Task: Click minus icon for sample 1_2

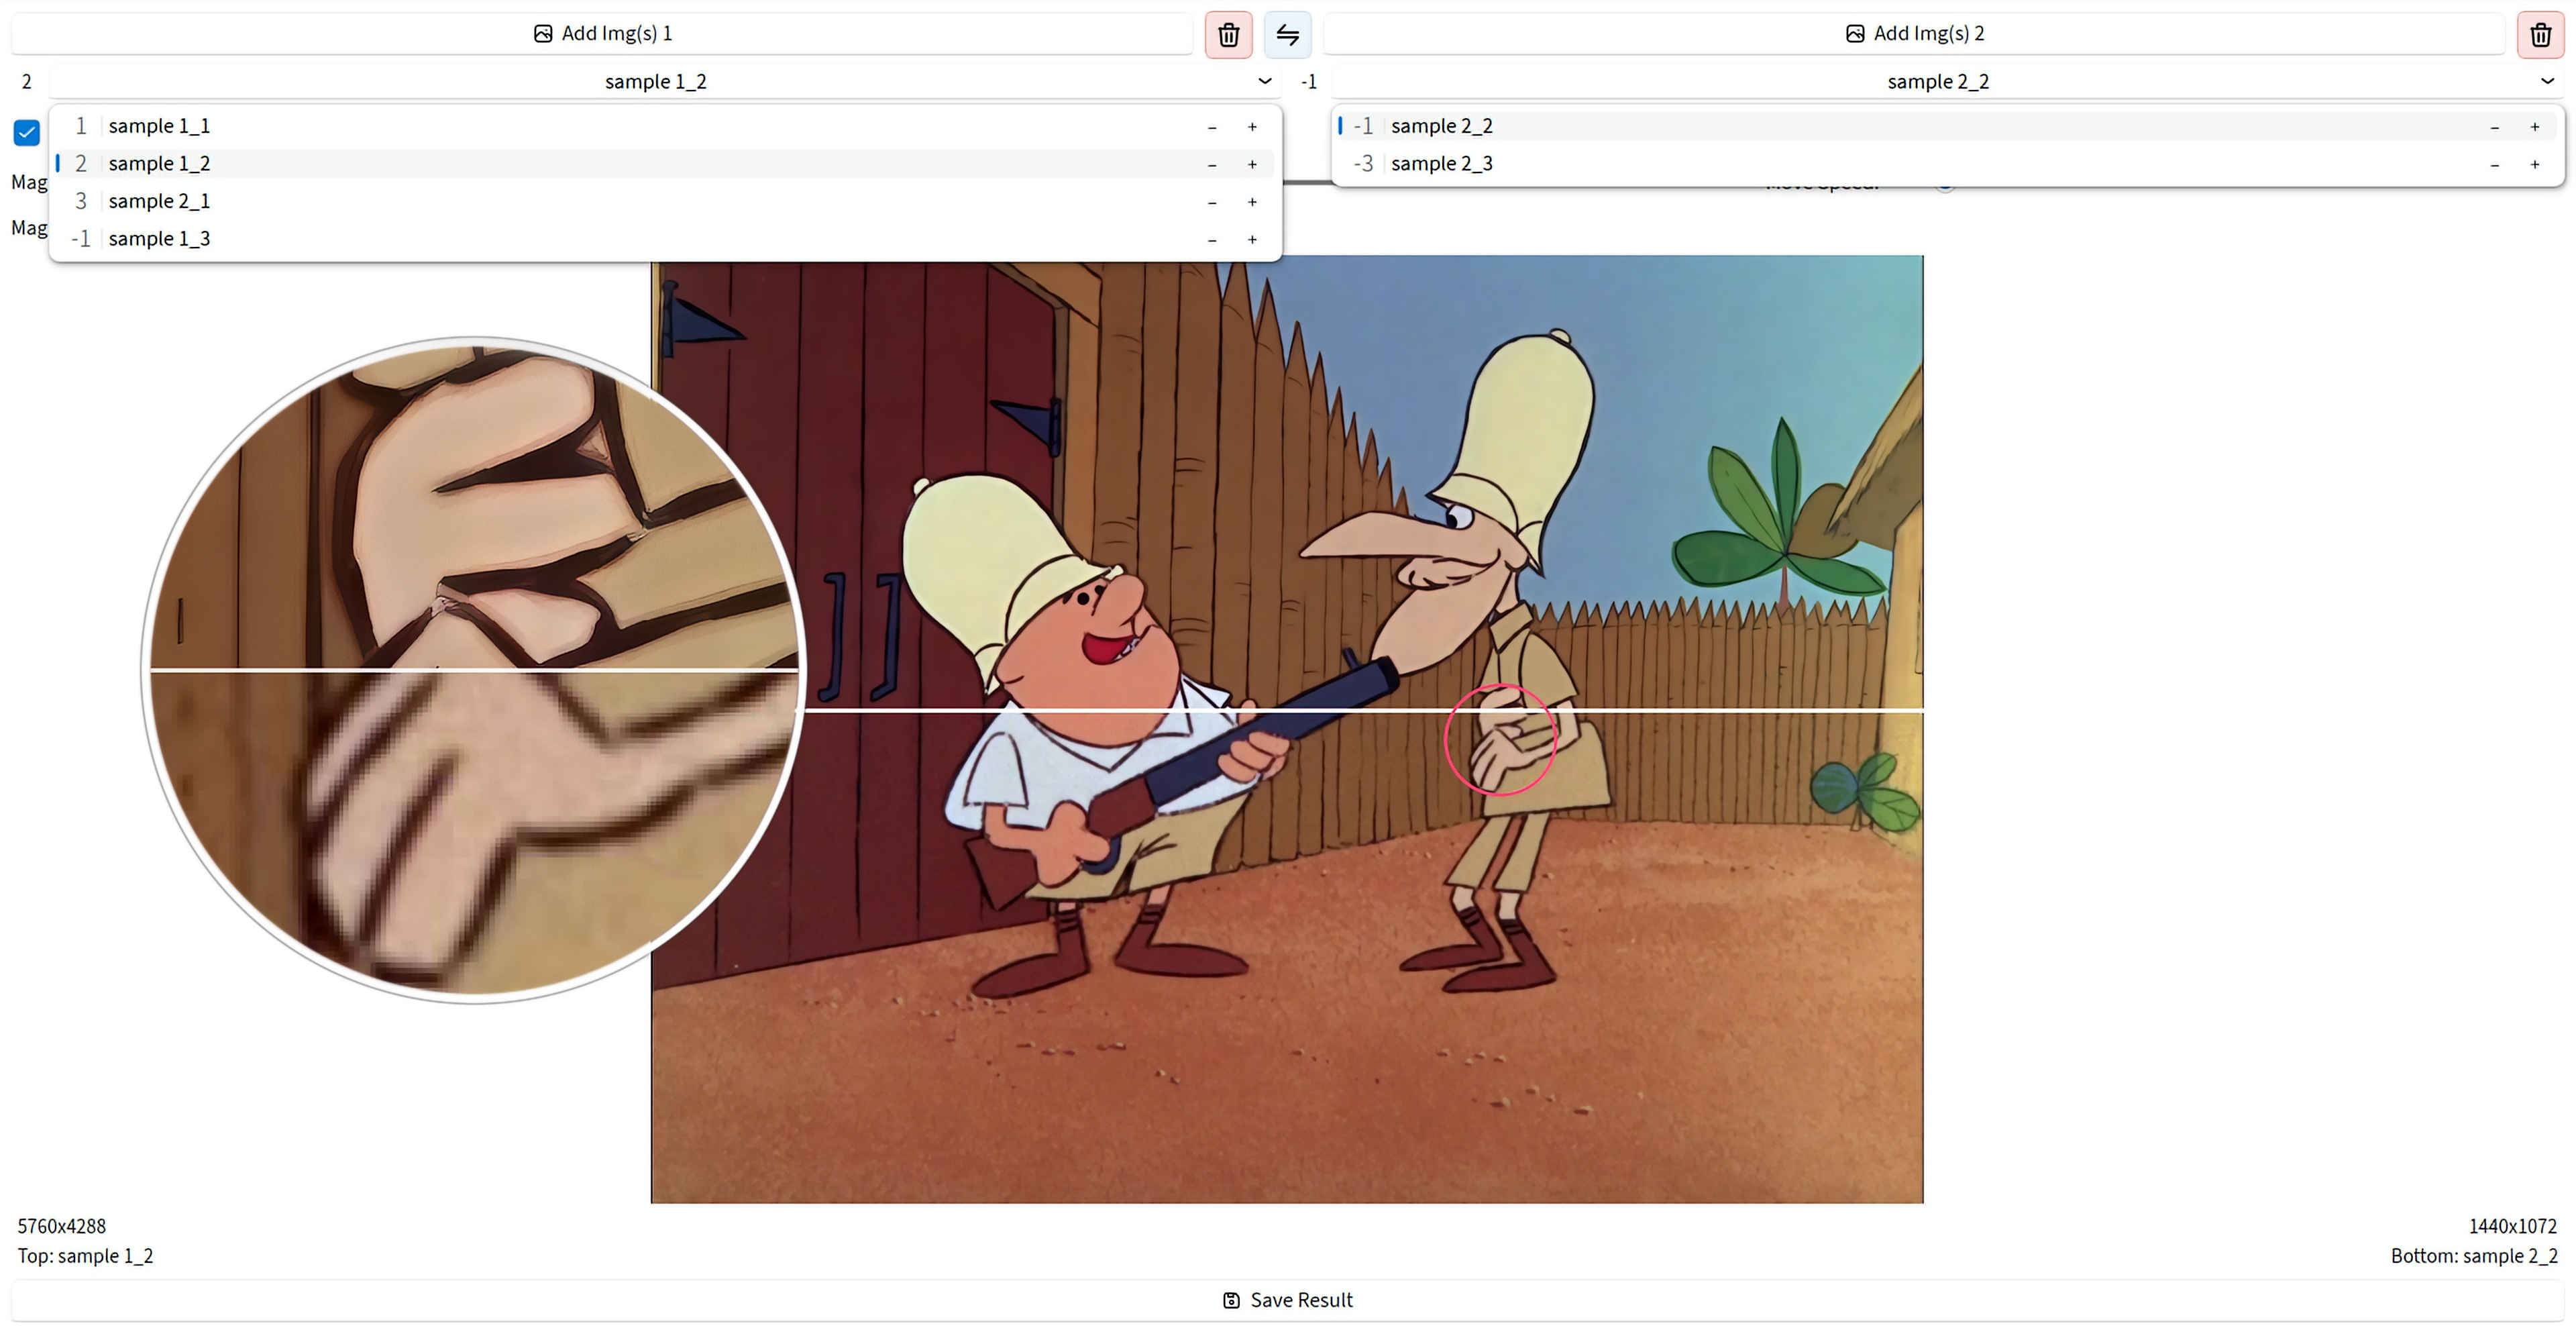Action: point(1212,165)
